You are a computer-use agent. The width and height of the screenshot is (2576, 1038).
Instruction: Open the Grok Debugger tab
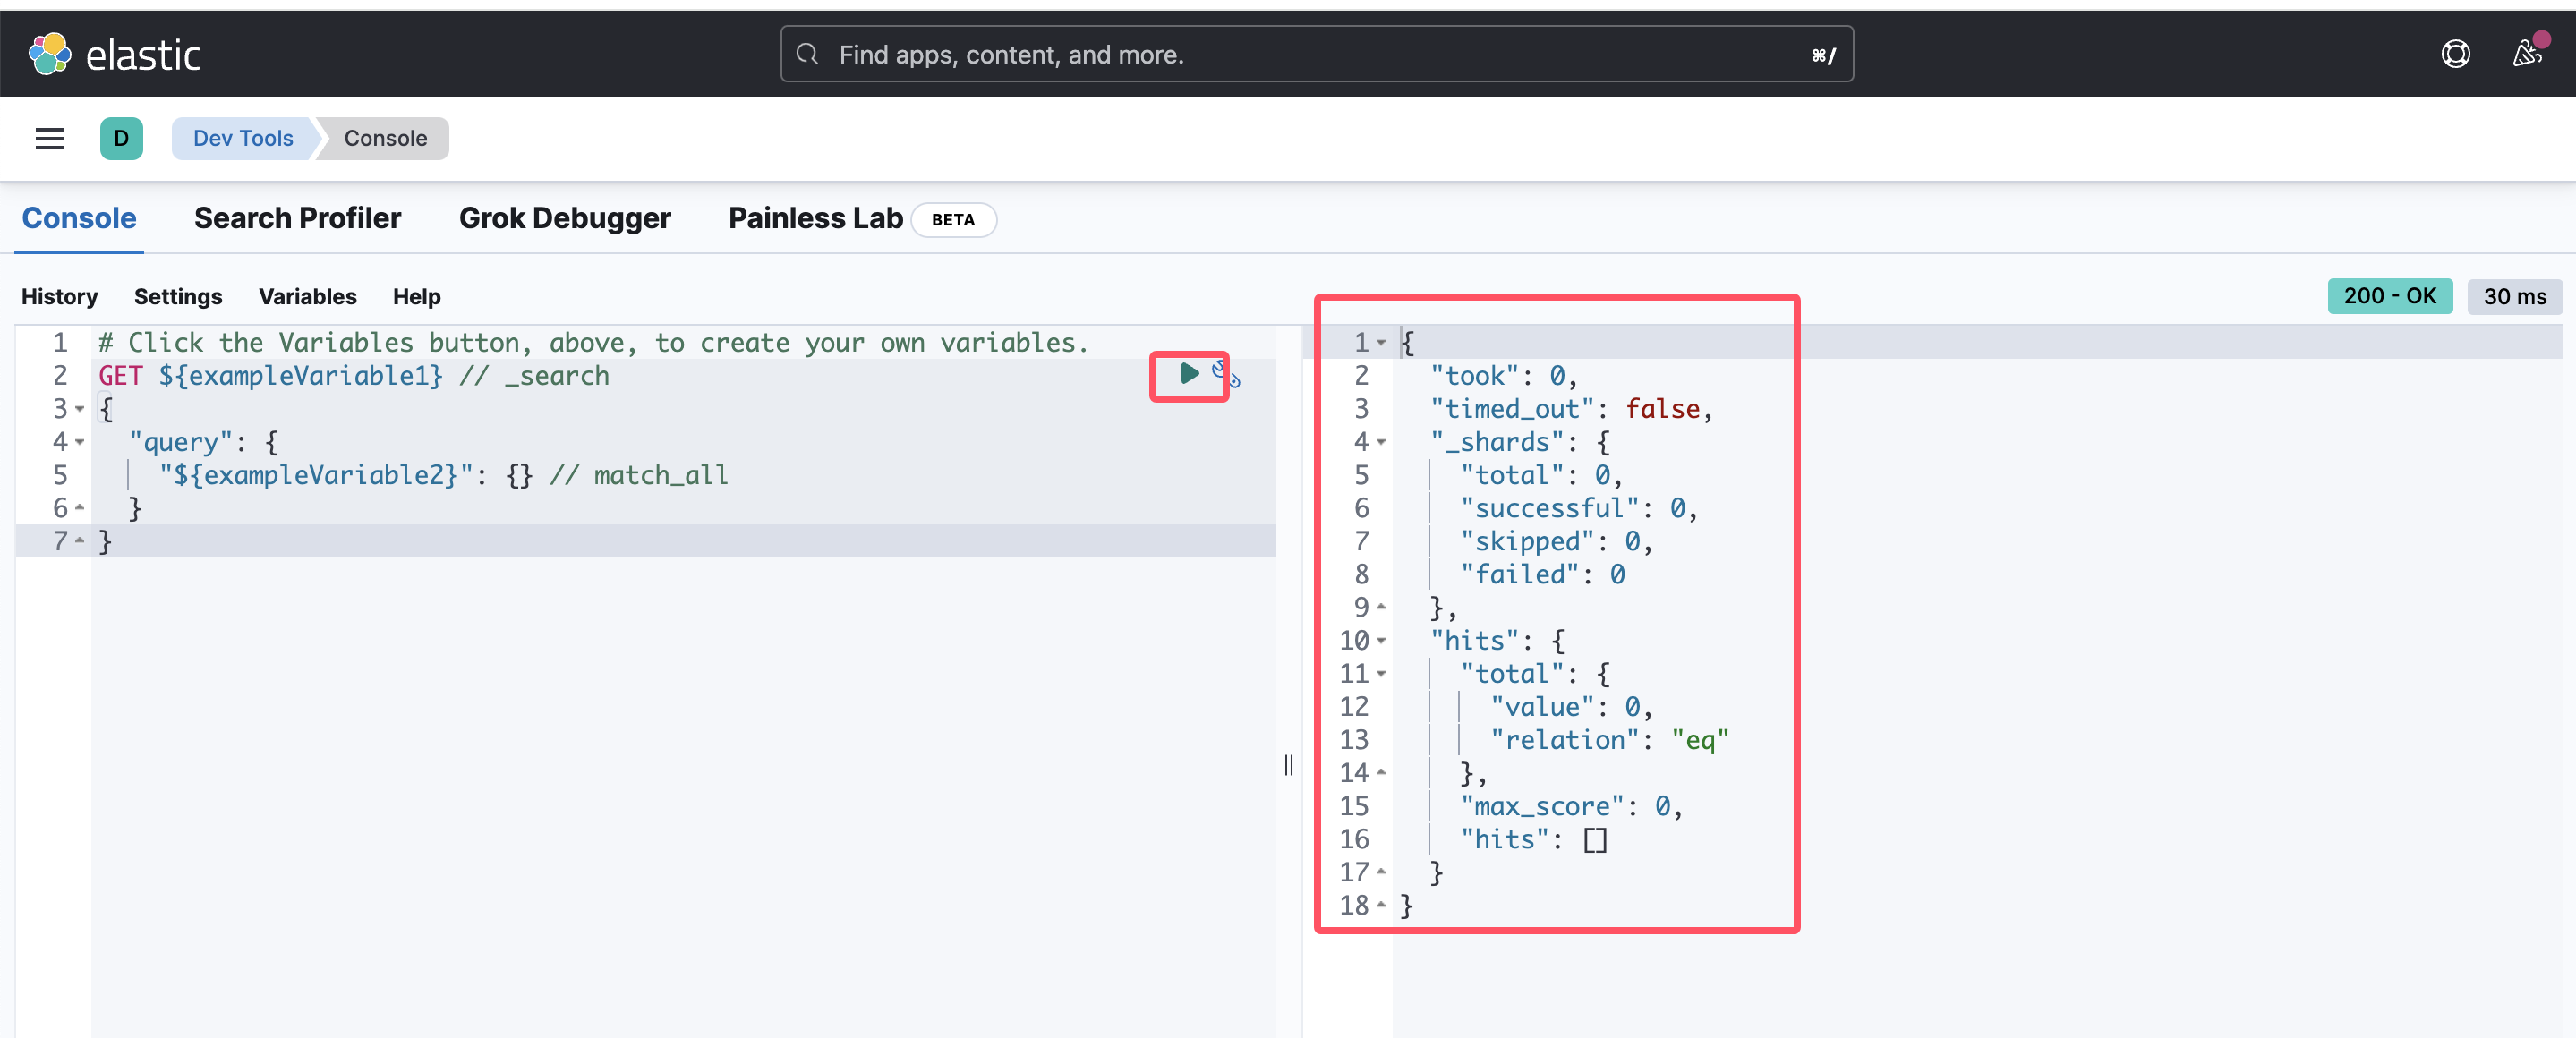(564, 218)
